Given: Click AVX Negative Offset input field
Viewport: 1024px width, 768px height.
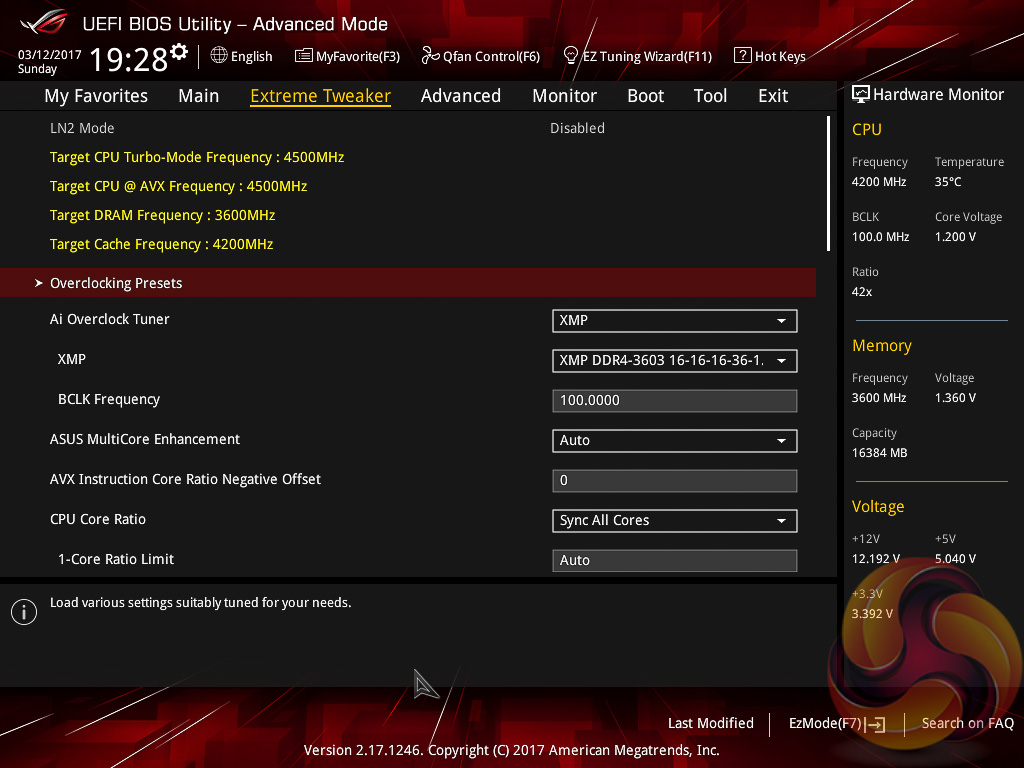Looking at the screenshot, I should (675, 481).
